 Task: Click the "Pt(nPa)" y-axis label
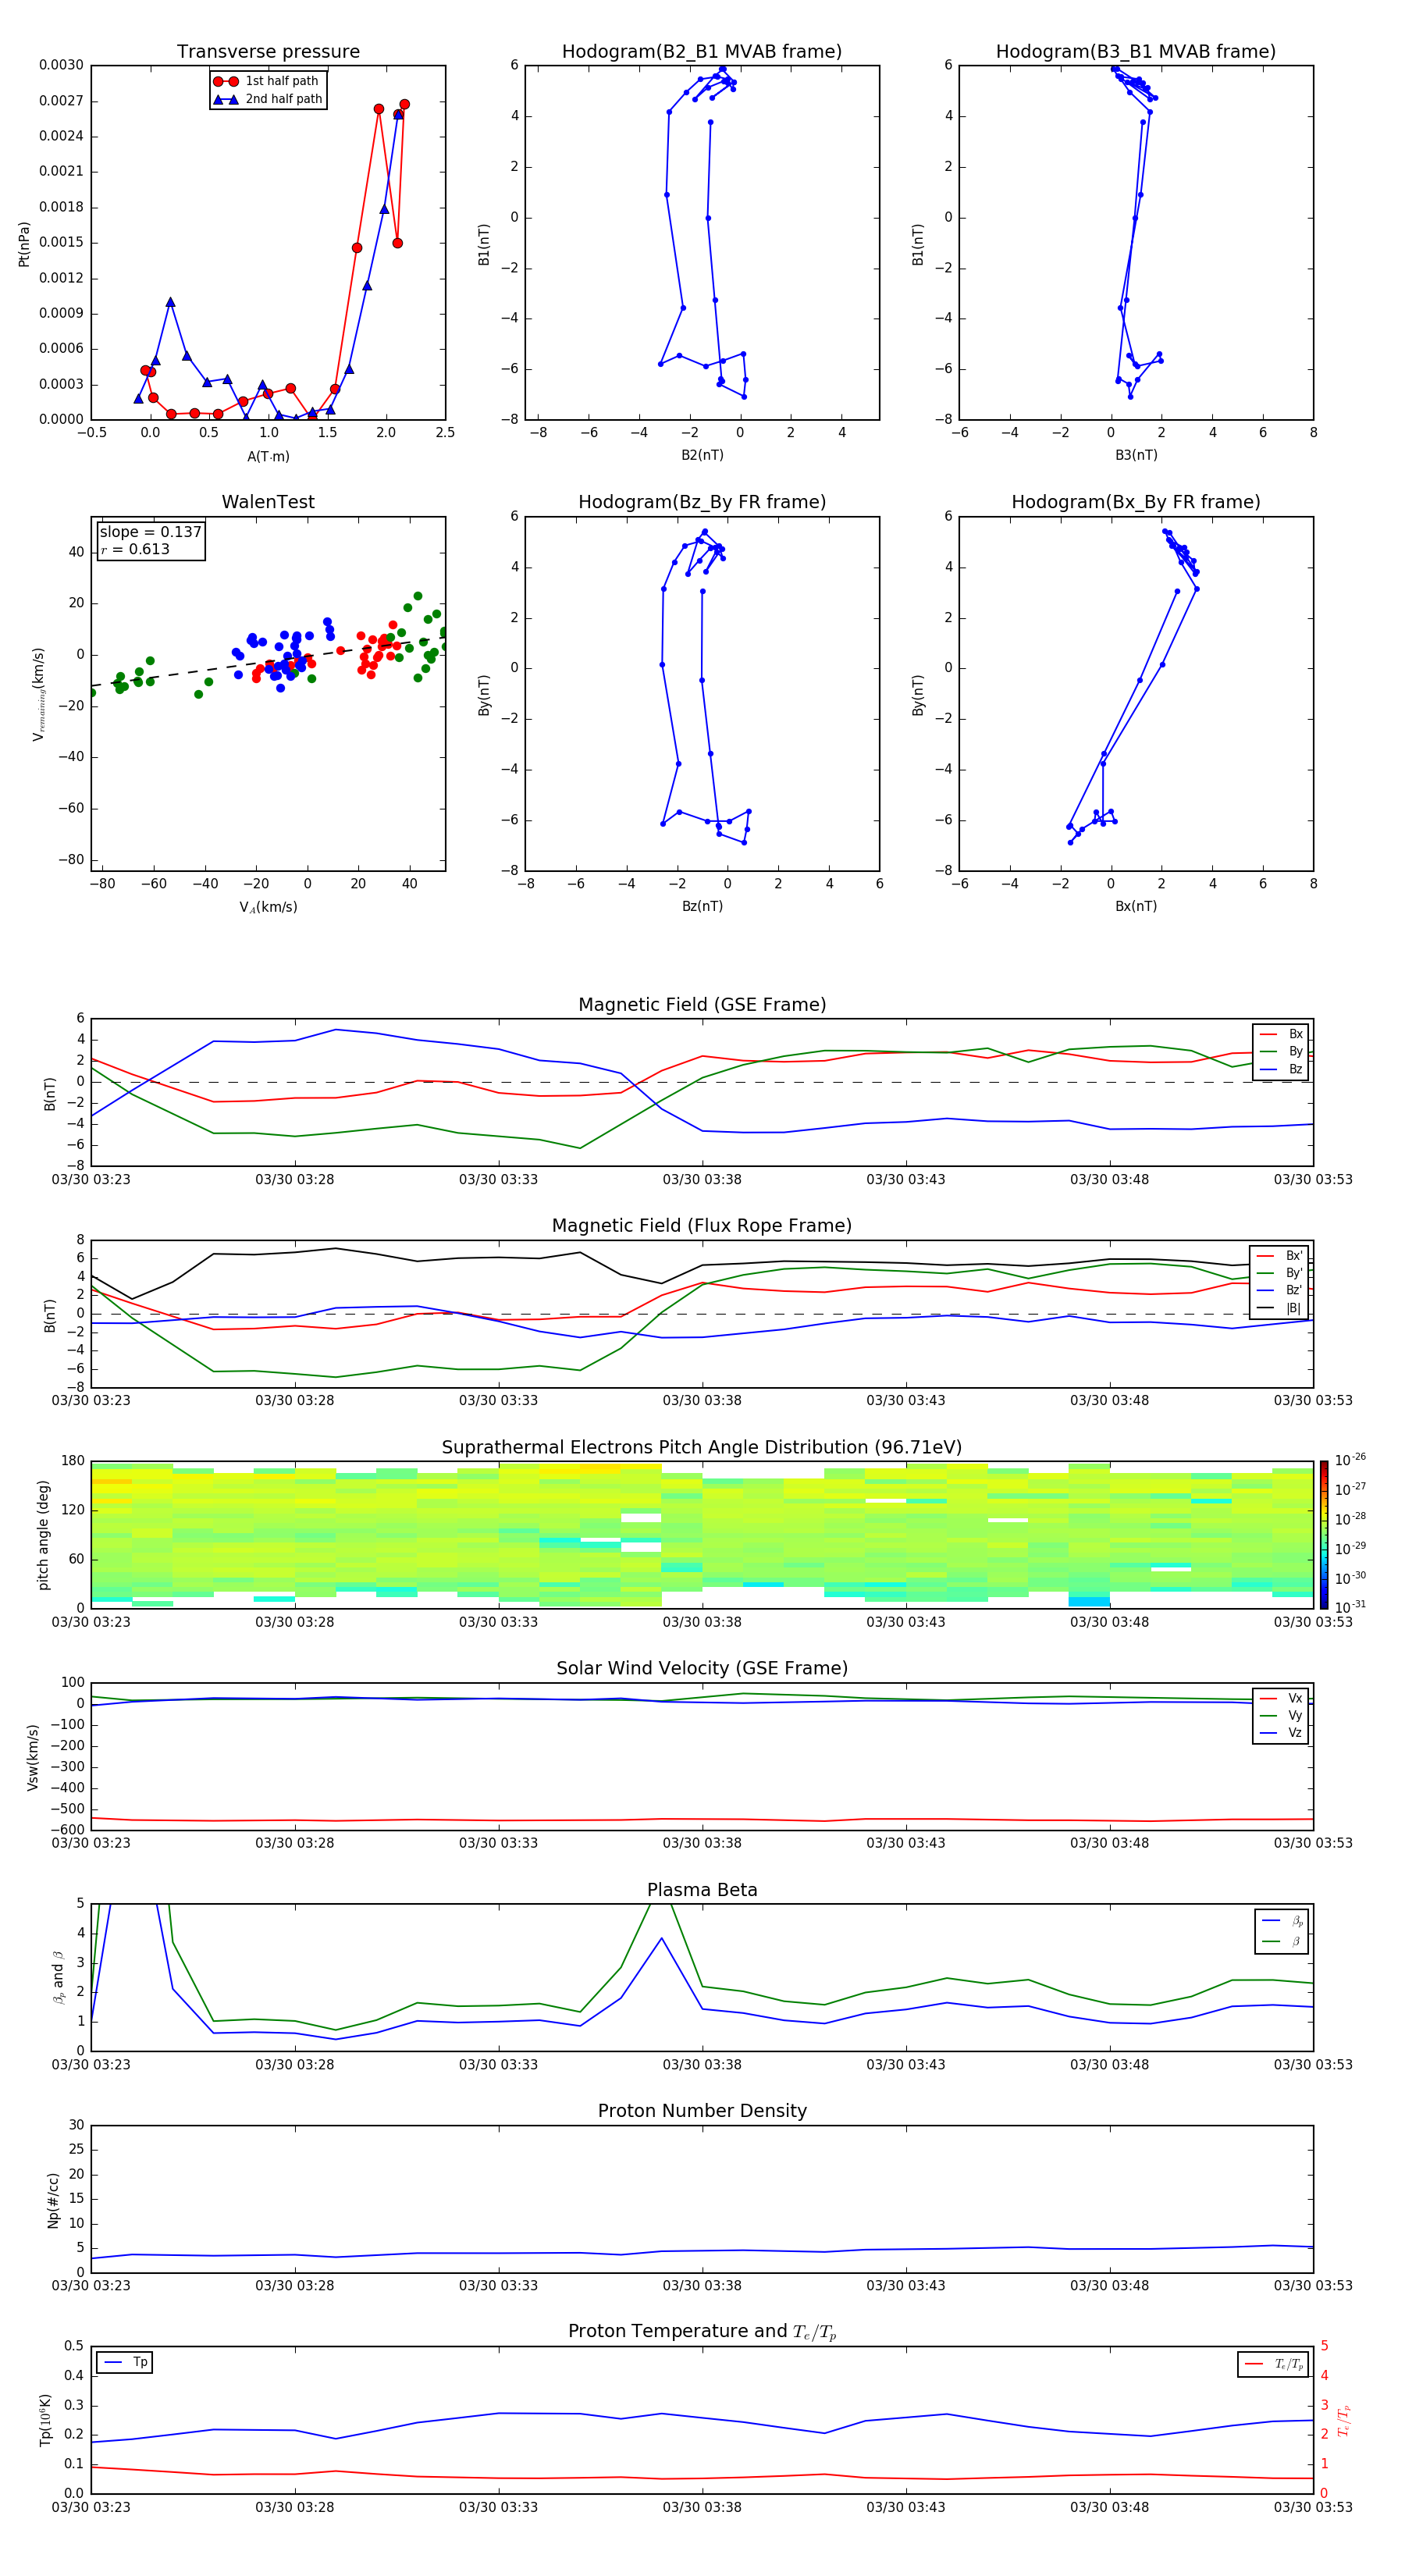(x=24, y=243)
